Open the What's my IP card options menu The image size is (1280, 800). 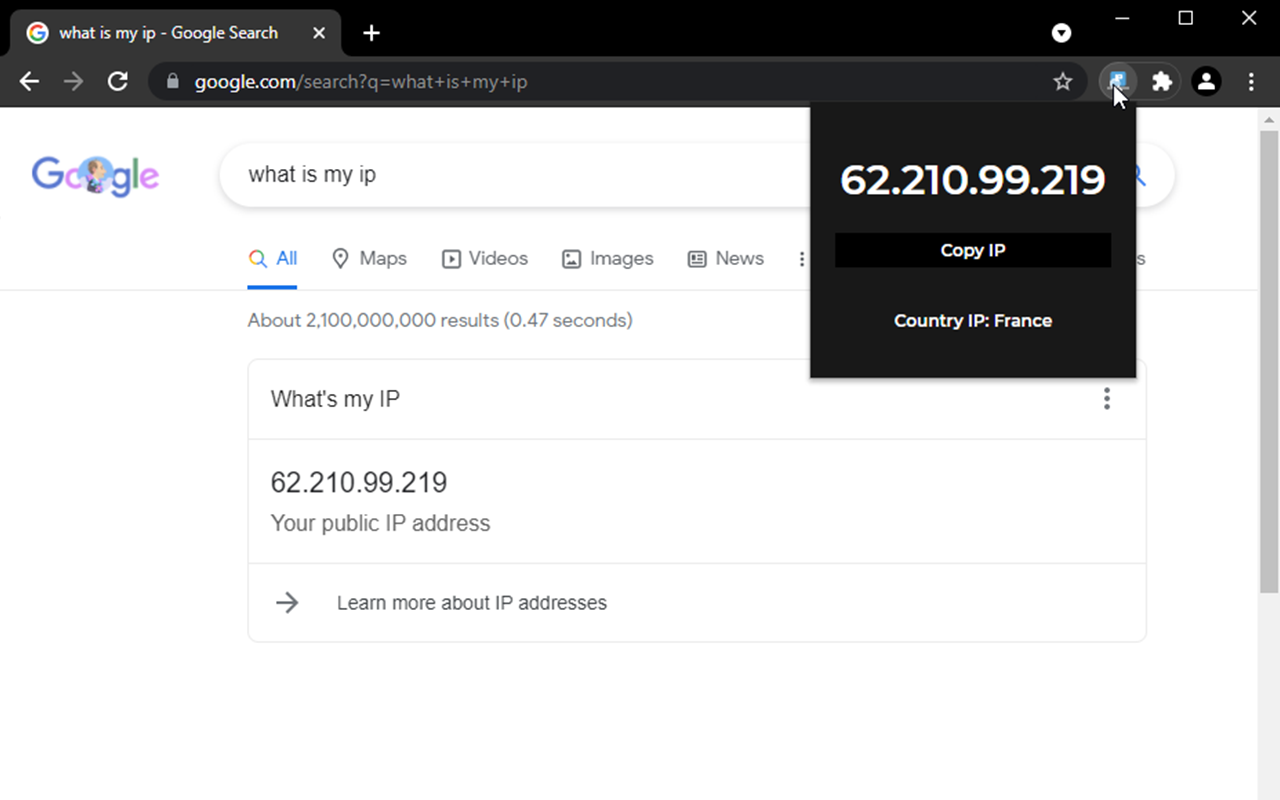[1107, 398]
